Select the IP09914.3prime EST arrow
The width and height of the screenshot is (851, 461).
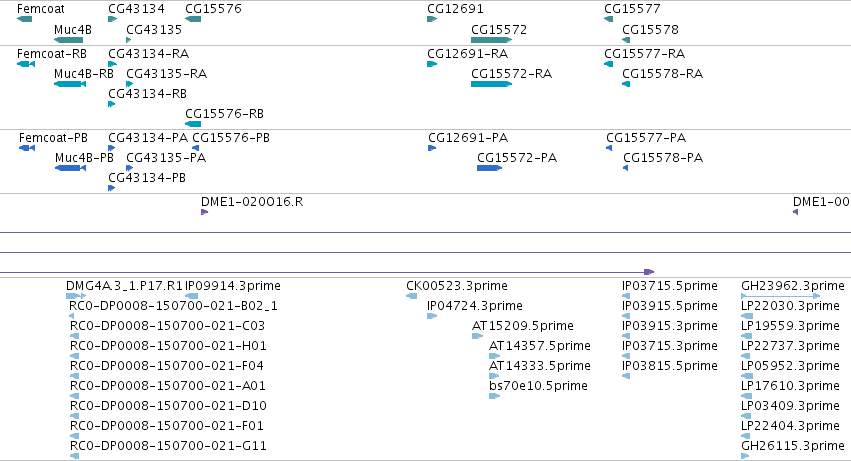pyautogui.click(x=192, y=296)
